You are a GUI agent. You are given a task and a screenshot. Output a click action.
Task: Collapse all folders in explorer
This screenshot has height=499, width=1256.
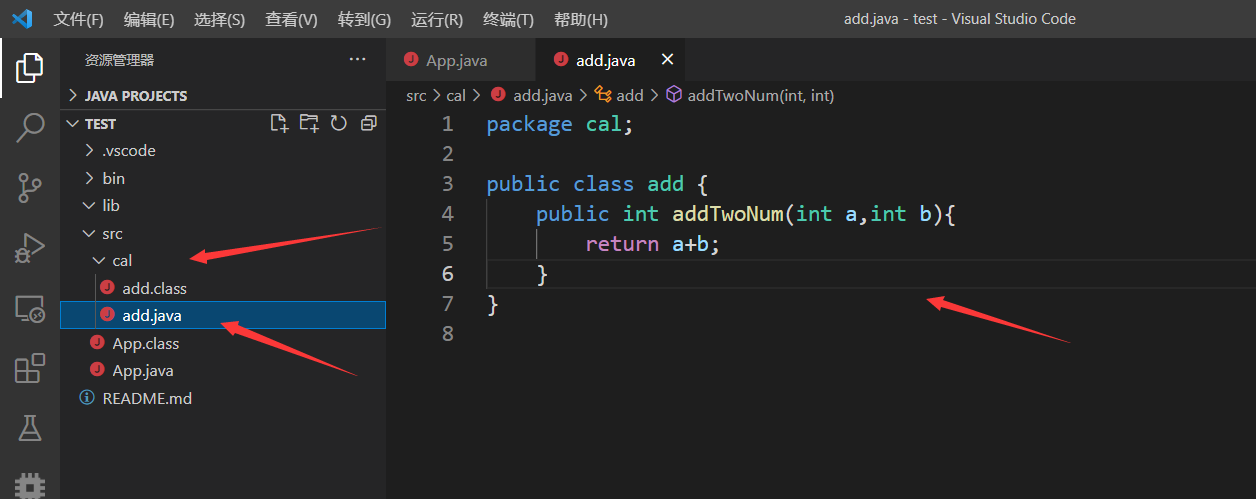click(369, 123)
